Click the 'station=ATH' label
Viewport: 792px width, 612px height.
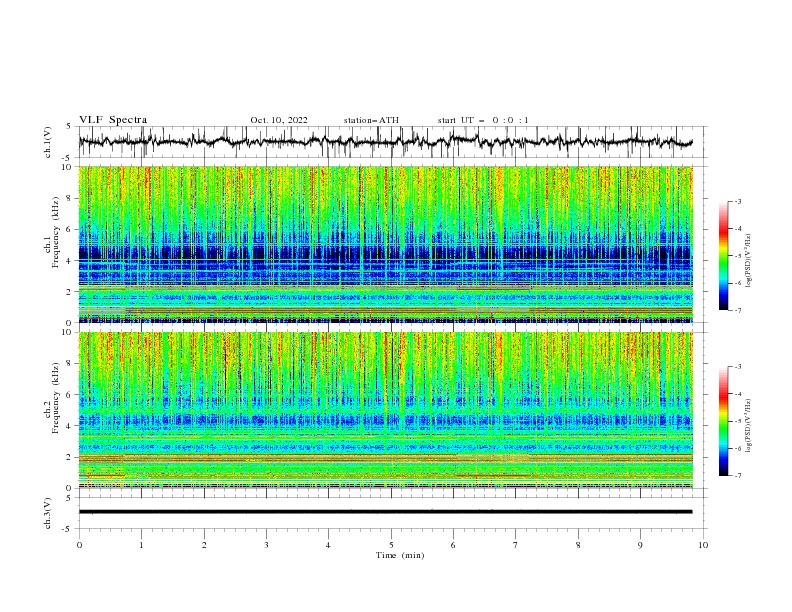371,120
